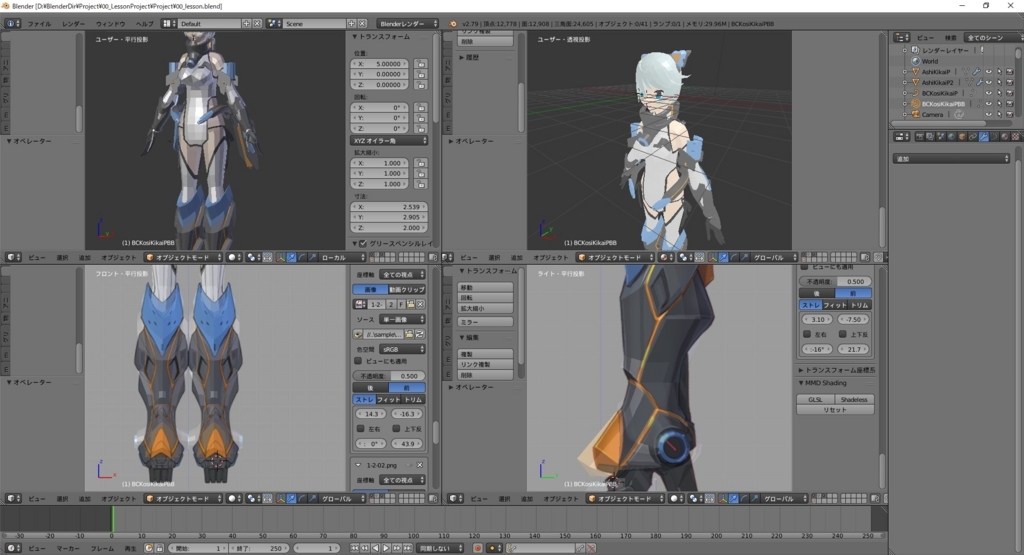
Task: Toggle Camera visibility eye icon in the outliner
Action: 989,114
